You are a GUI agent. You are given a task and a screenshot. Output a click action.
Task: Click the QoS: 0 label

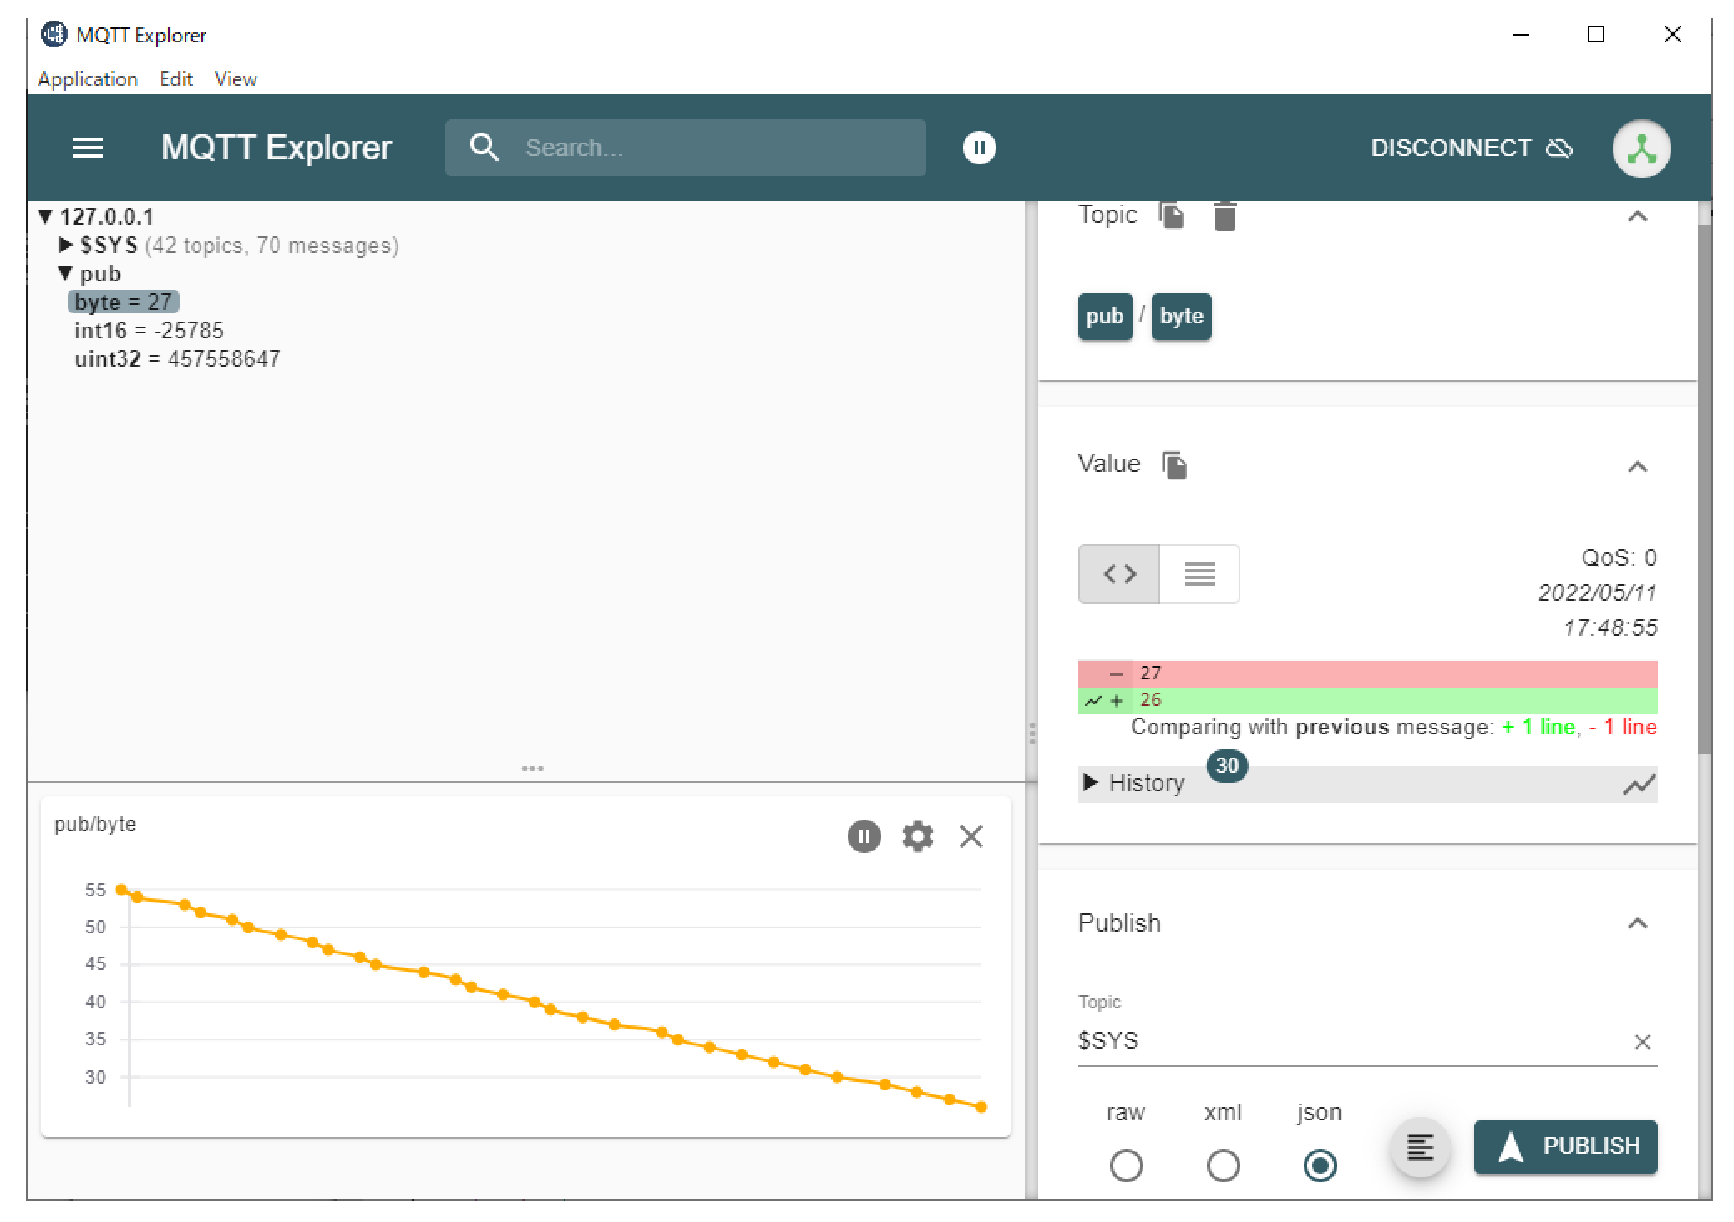[x=1618, y=557]
